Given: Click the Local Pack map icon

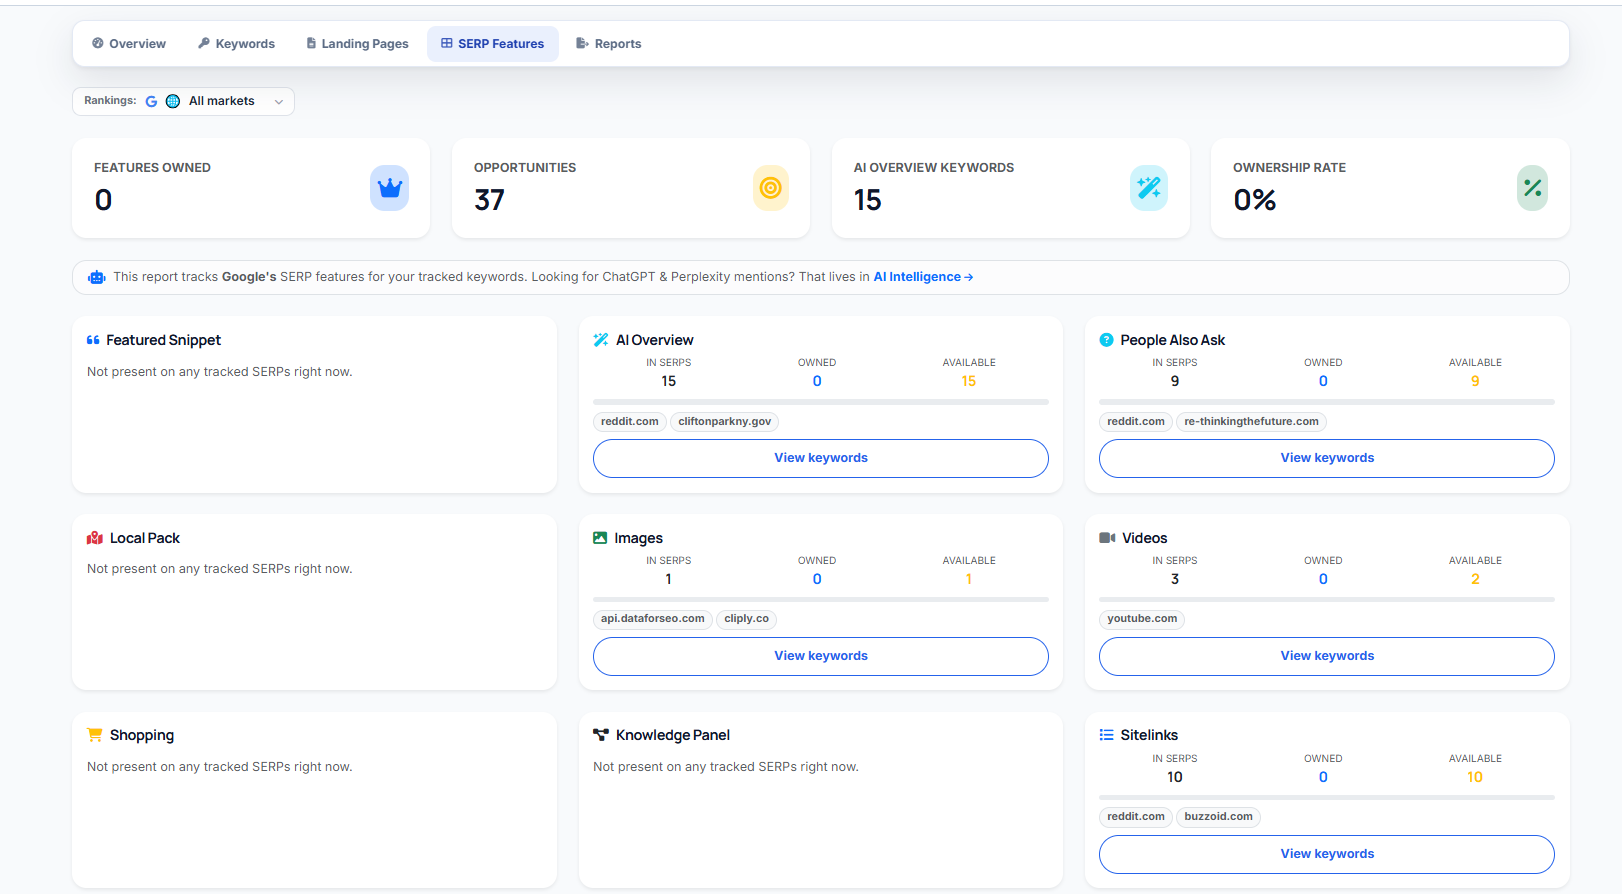Looking at the screenshot, I should (x=95, y=538).
